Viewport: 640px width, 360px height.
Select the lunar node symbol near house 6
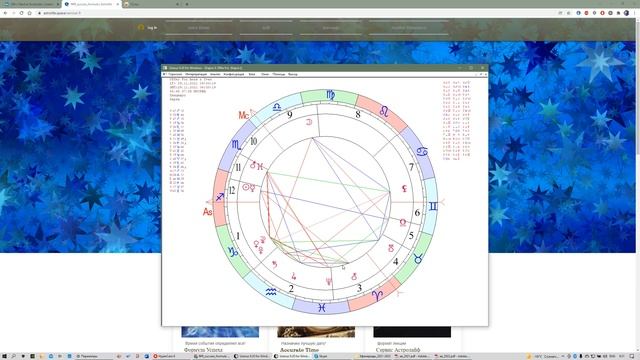403,222
